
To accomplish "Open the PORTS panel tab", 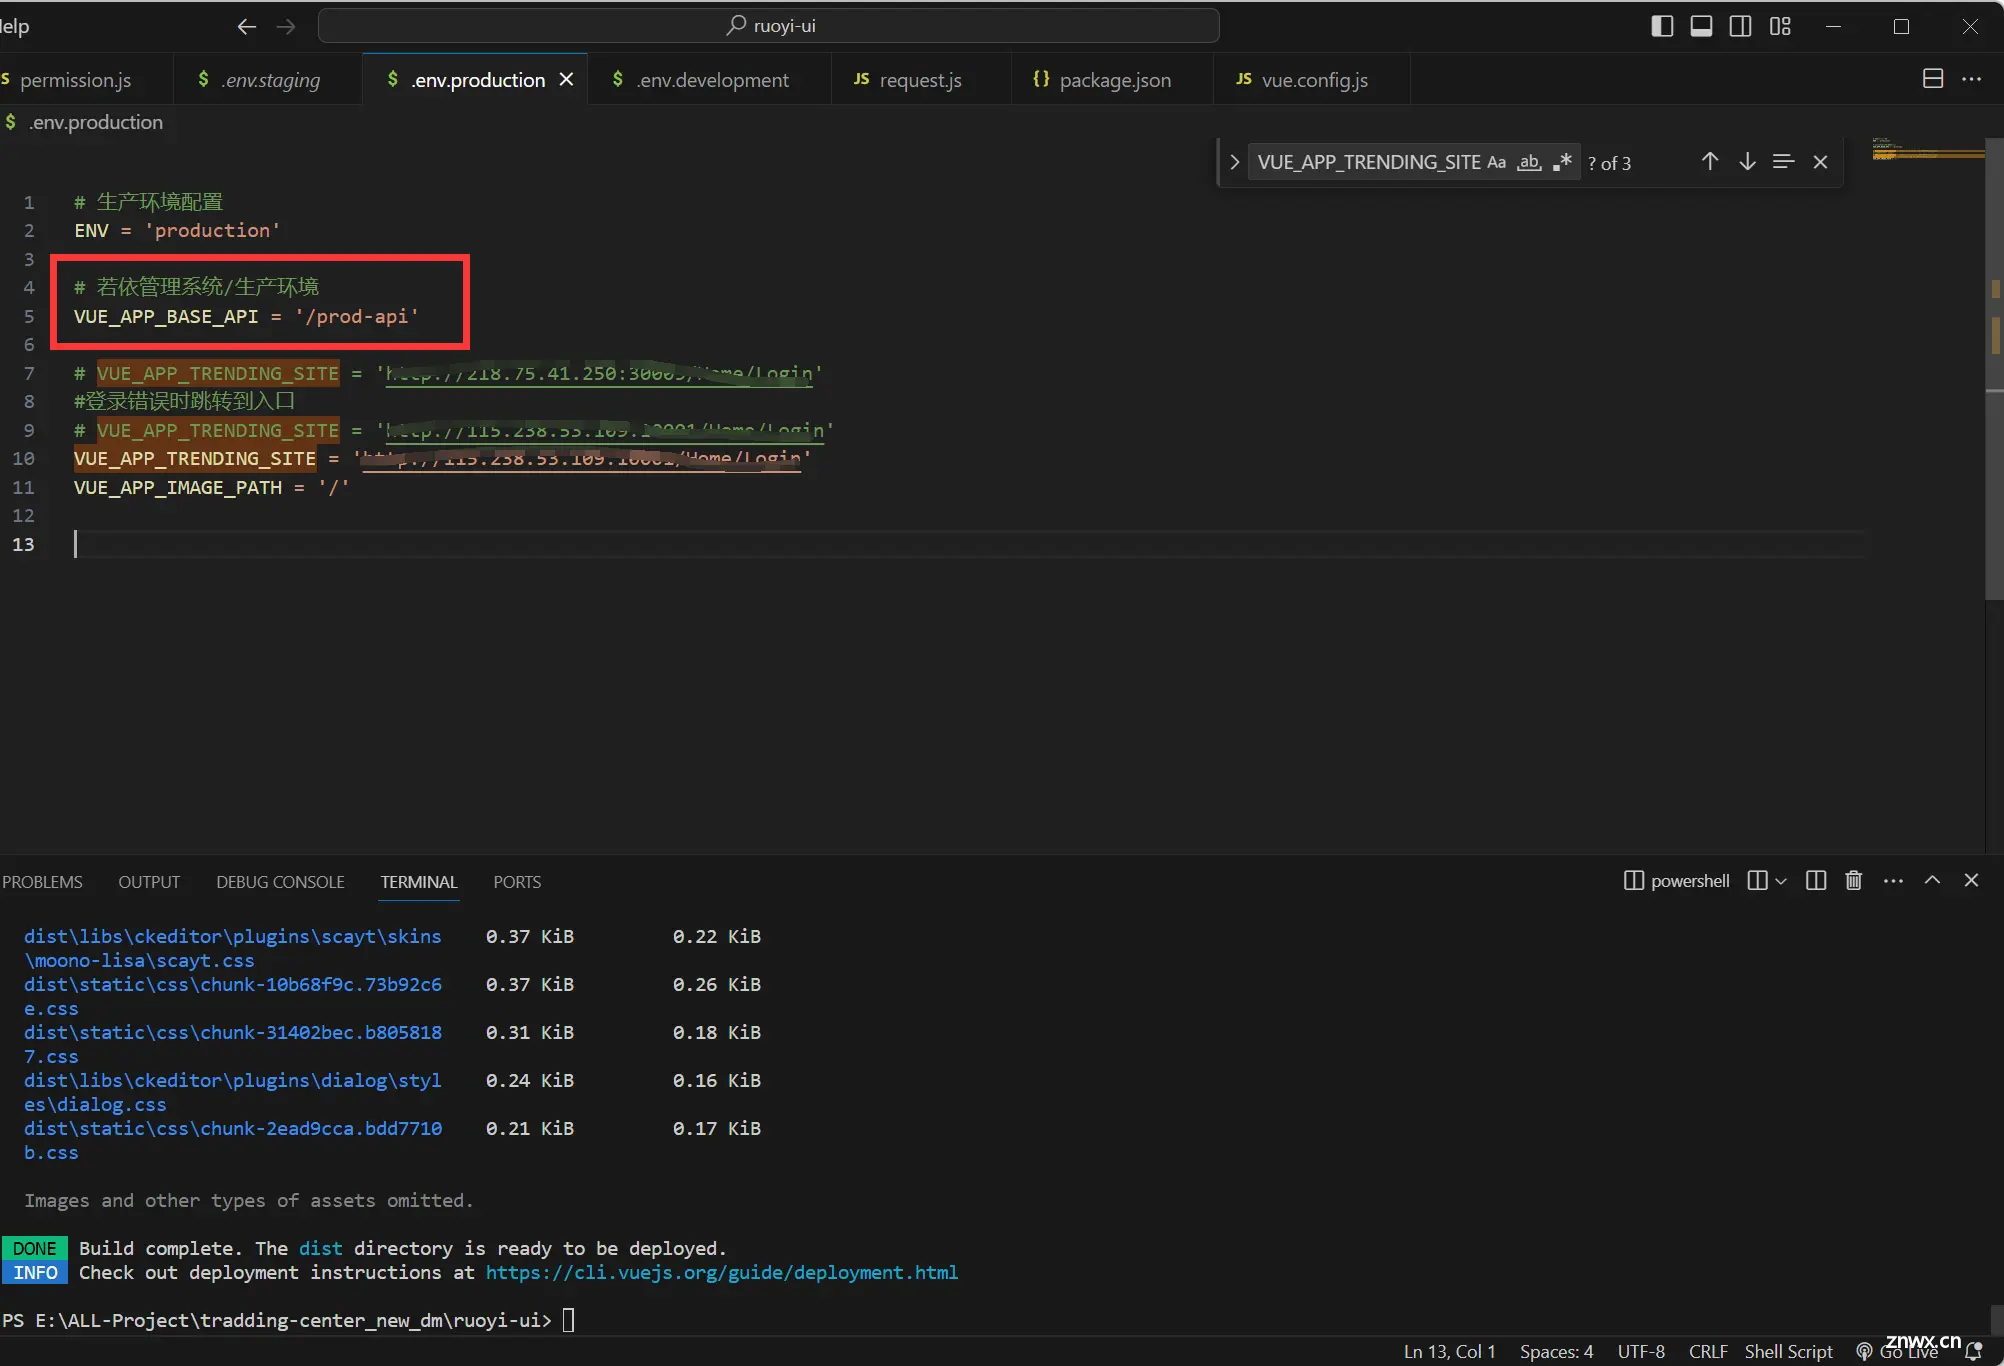I will tap(517, 882).
